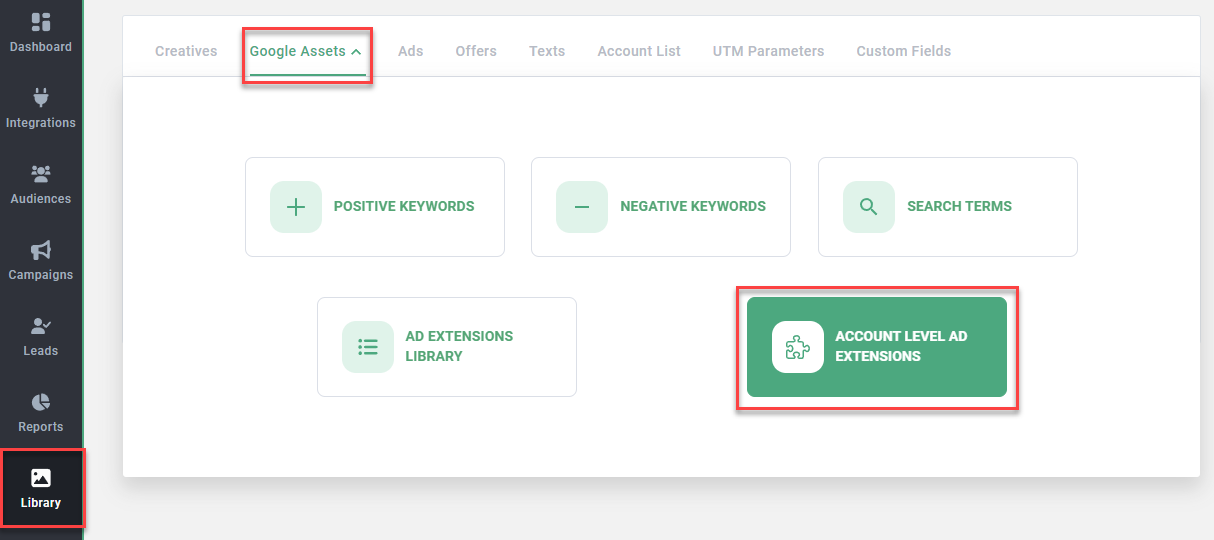Click the puzzle piece icon
The image size is (1214, 540).
click(x=798, y=347)
